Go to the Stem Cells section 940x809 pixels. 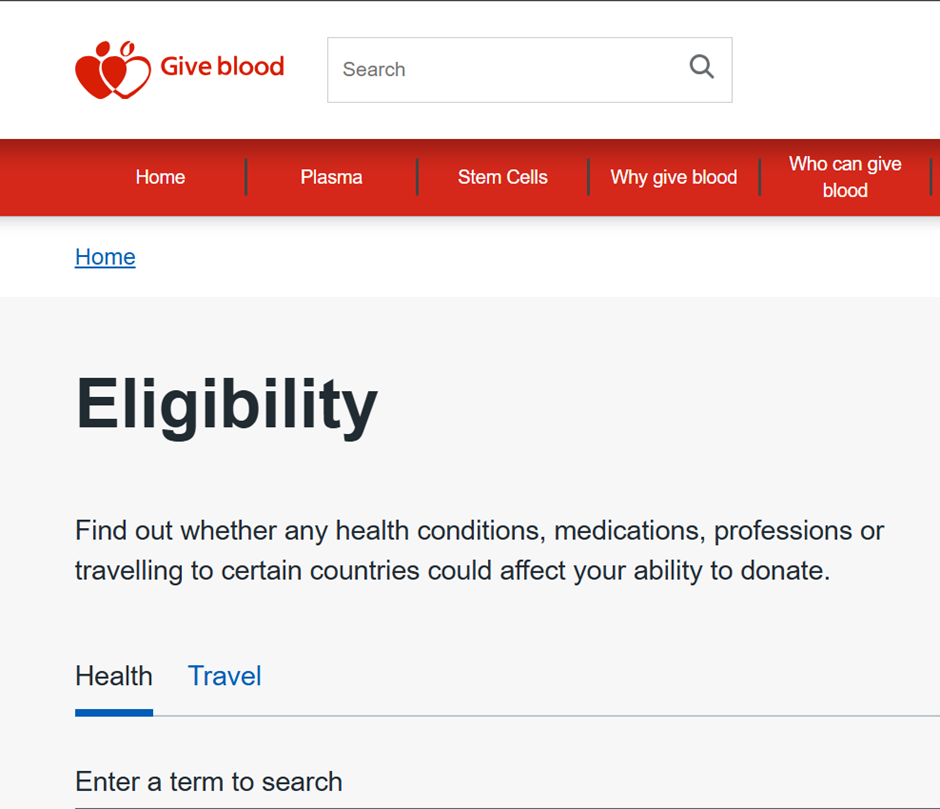click(x=502, y=177)
